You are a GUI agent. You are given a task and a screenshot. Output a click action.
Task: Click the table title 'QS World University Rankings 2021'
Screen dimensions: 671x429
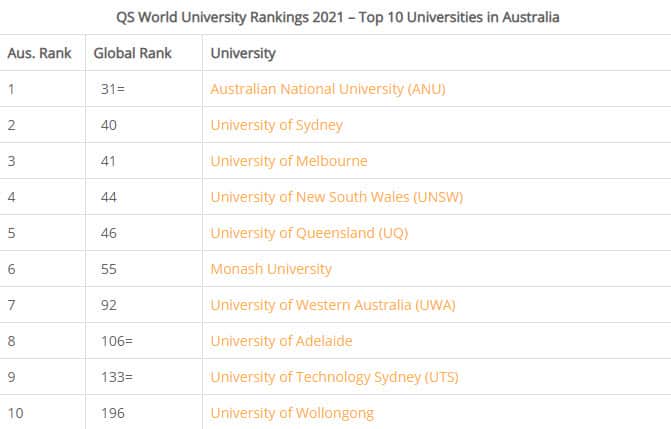click(230, 18)
